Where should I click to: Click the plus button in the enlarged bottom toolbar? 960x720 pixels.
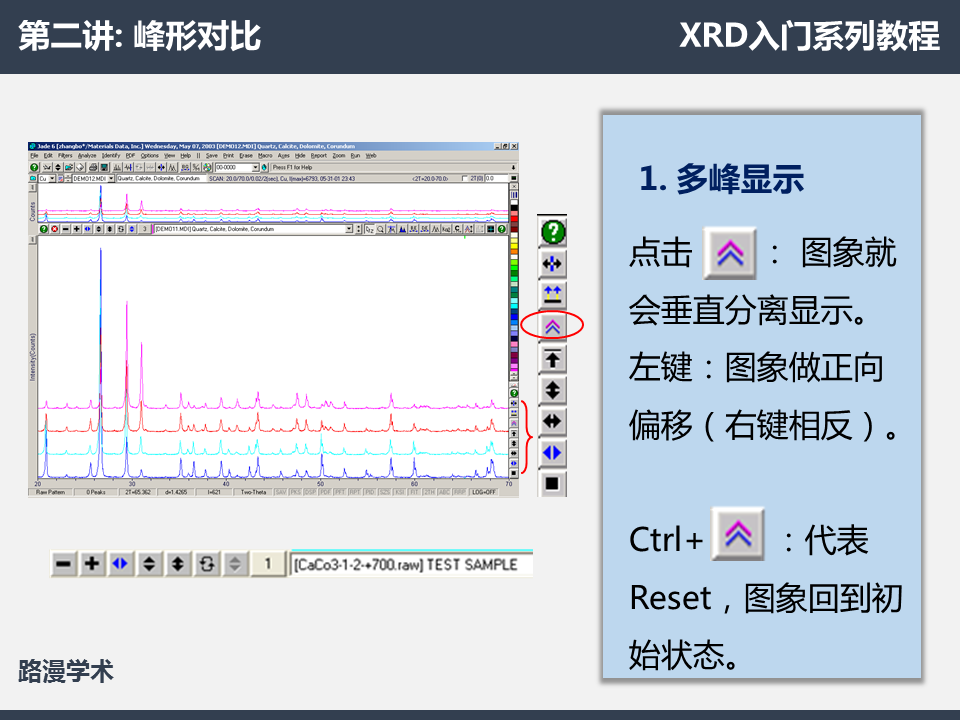click(x=92, y=563)
